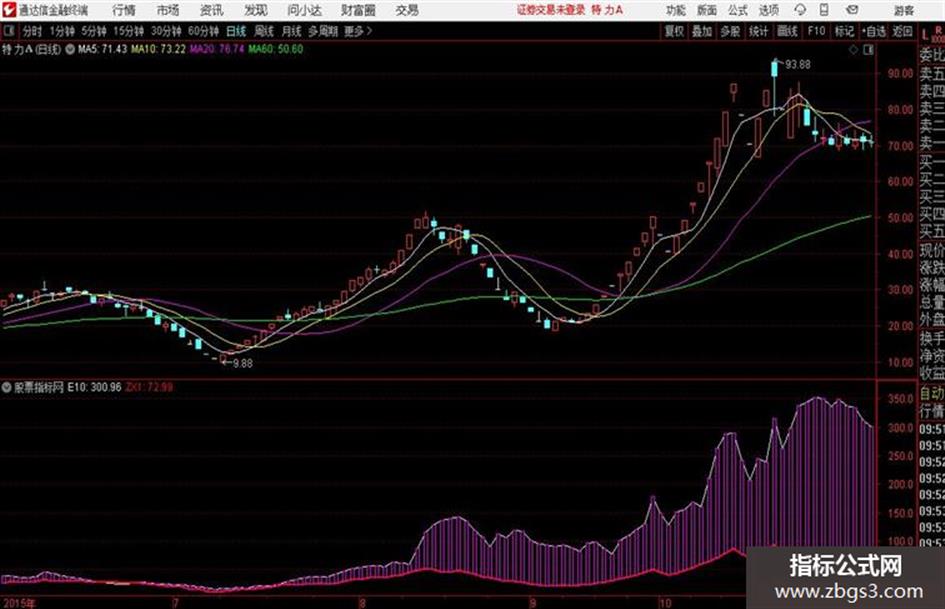
Task: Open the 选项 menu
Action: (768, 10)
